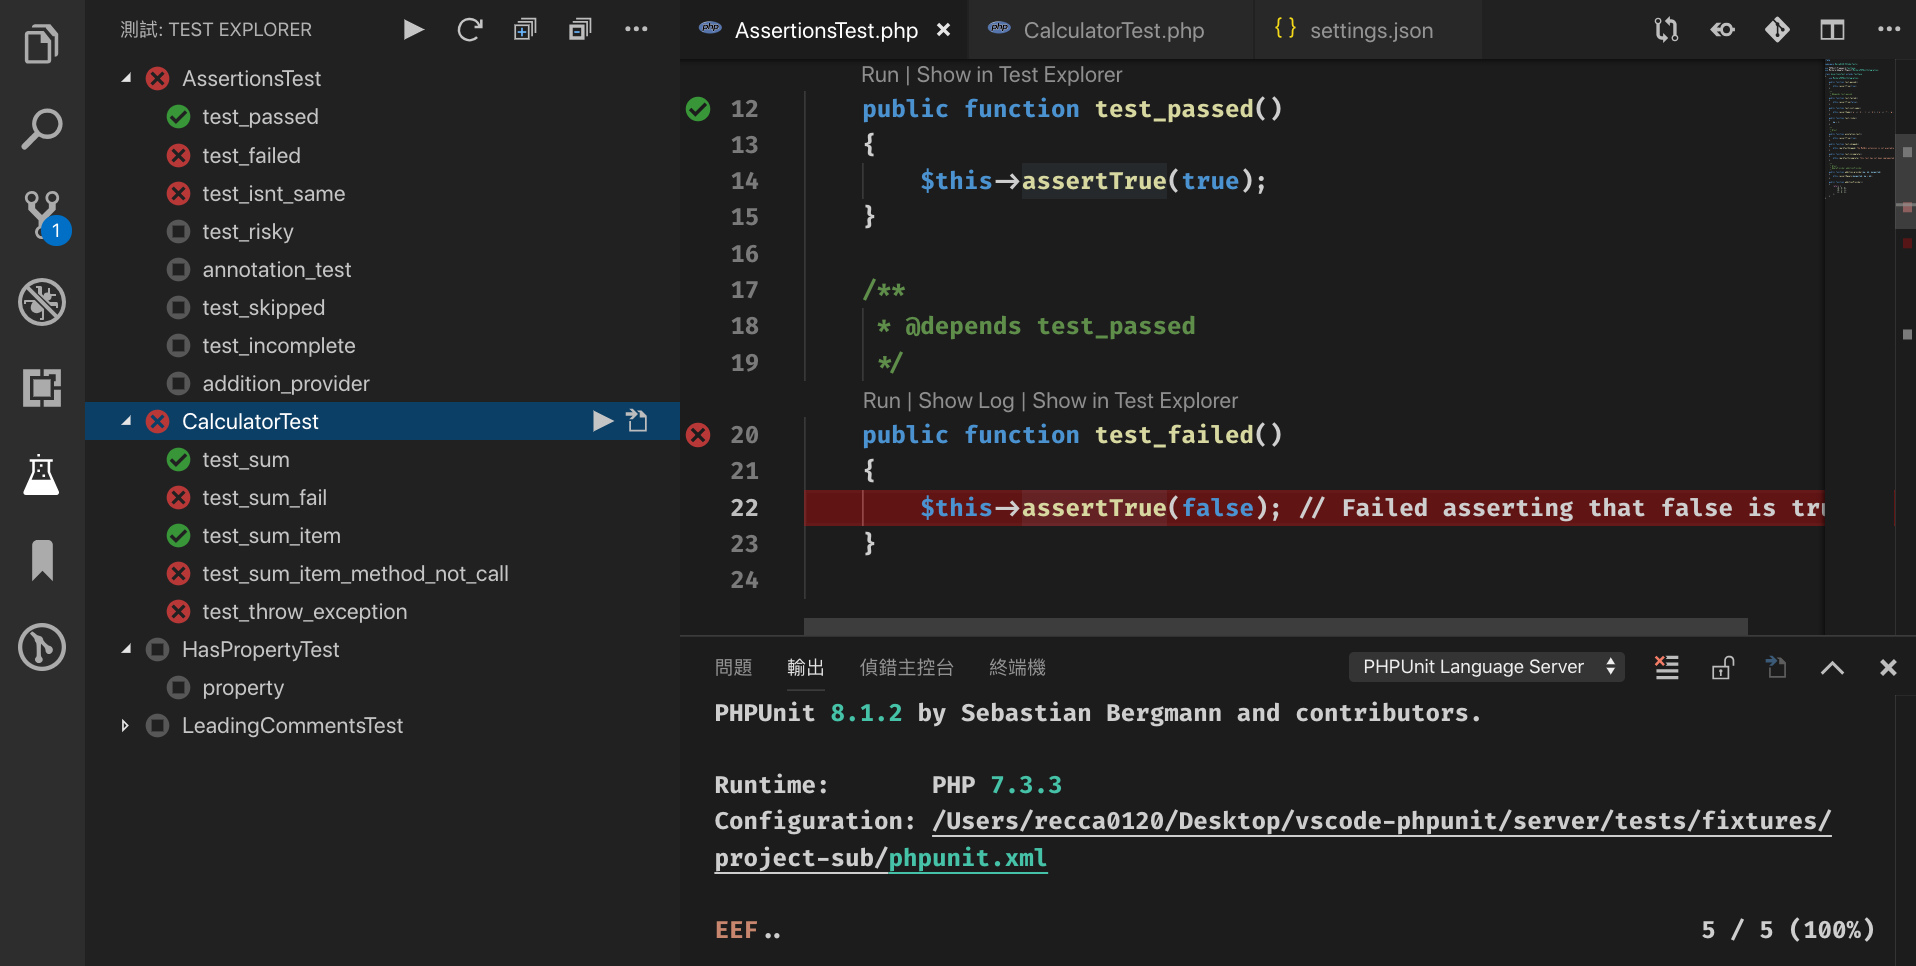Switch to the CalculatorTest.php tab
The image size is (1916, 966).
tap(1112, 31)
